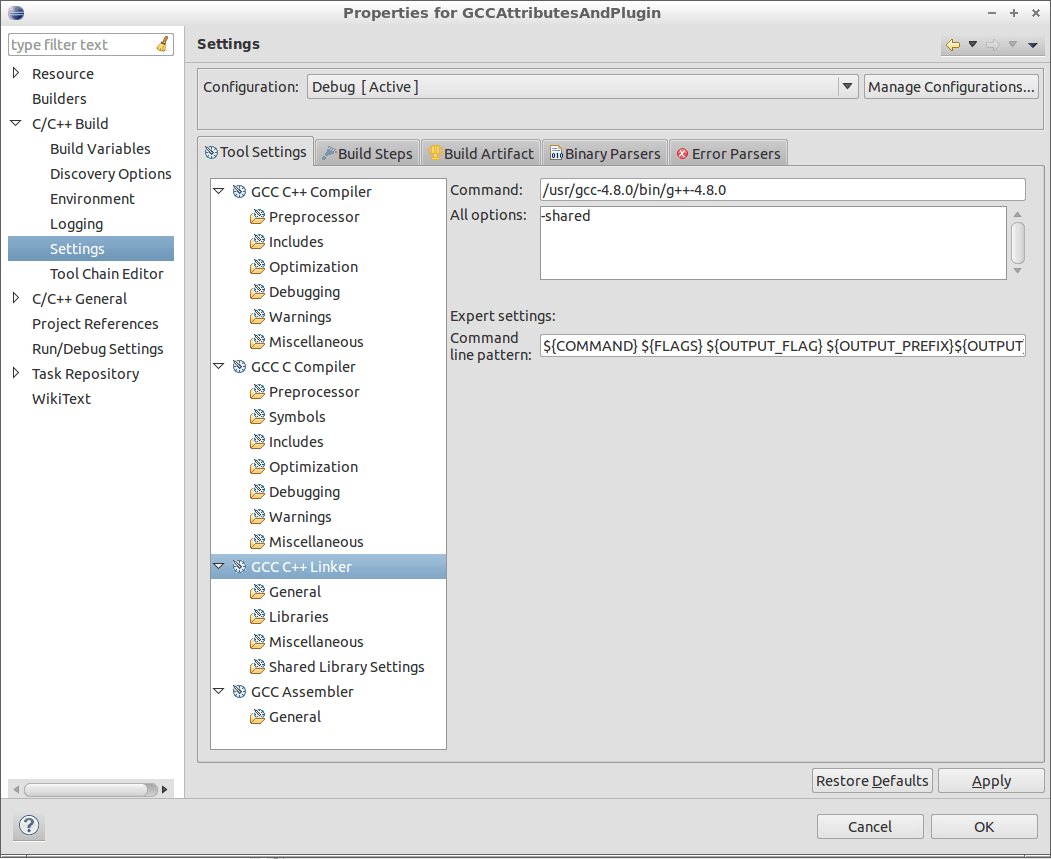Click the GCC C++ Compiler tool icon
This screenshot has width=1051, height=859.
pyautogui.click(x=239, y=192)
